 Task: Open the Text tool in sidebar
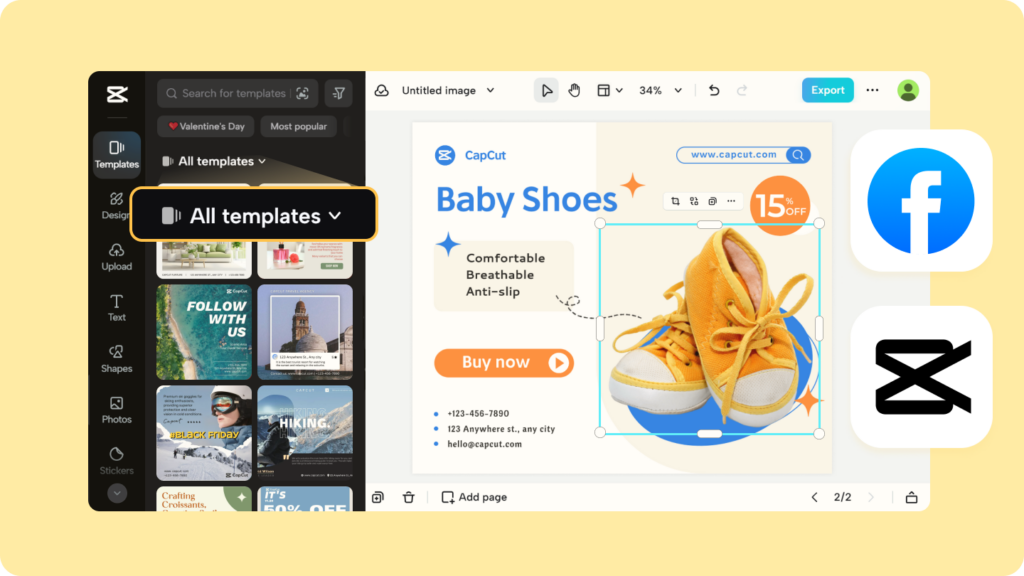[117, 307]
